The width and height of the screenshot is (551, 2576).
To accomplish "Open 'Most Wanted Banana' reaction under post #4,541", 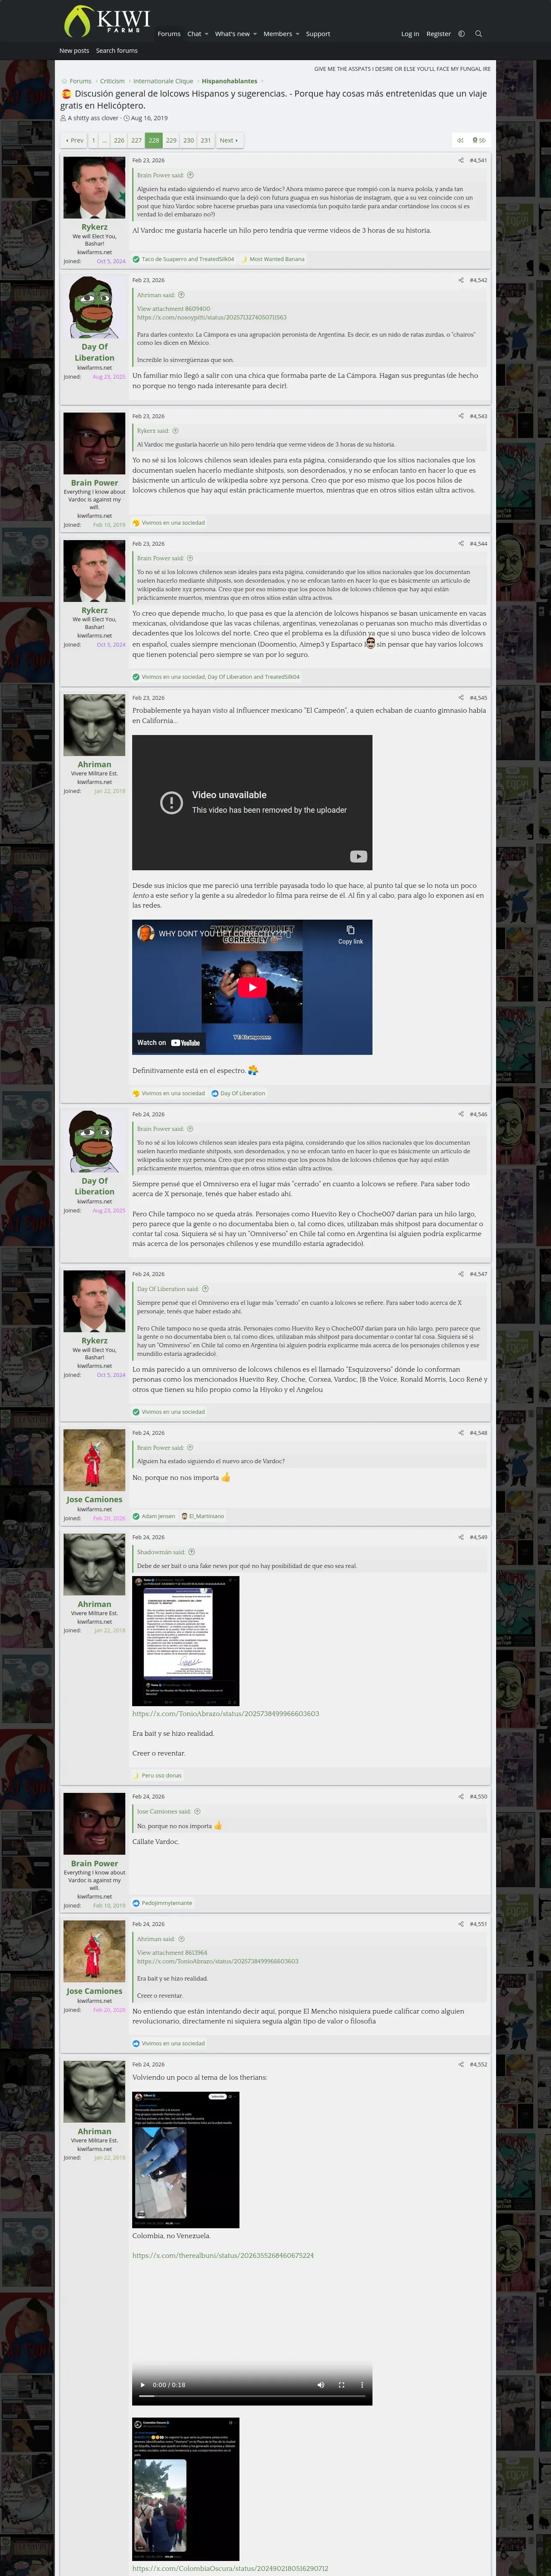I will pyautogui.click(x=276, y=259).
